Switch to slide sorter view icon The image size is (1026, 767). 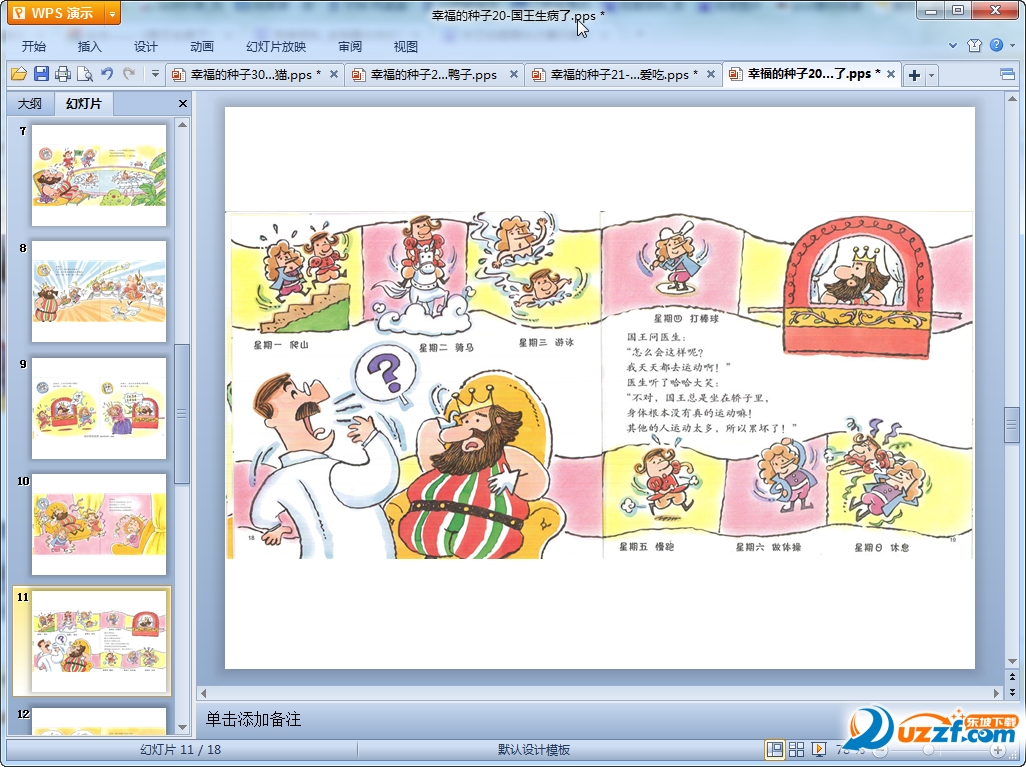coord(796,749)
